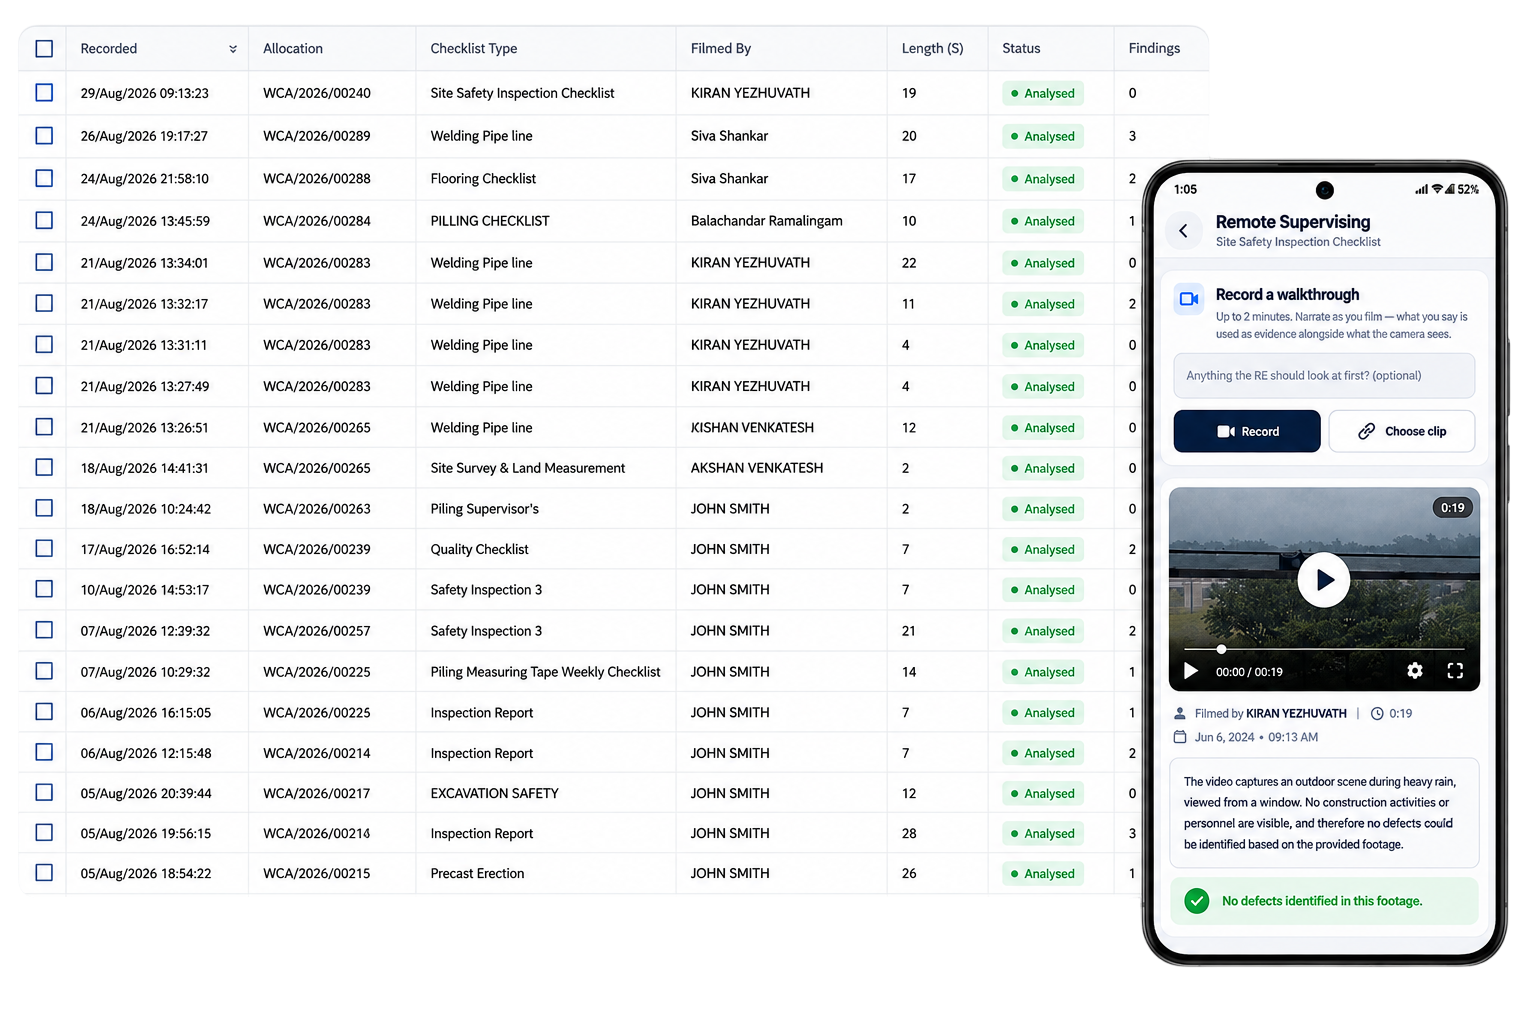Viewport: 1536px width, 1024px height.
Task: Click the clock icon beside 0:19 duration
Action: [x=1377, y=714]
